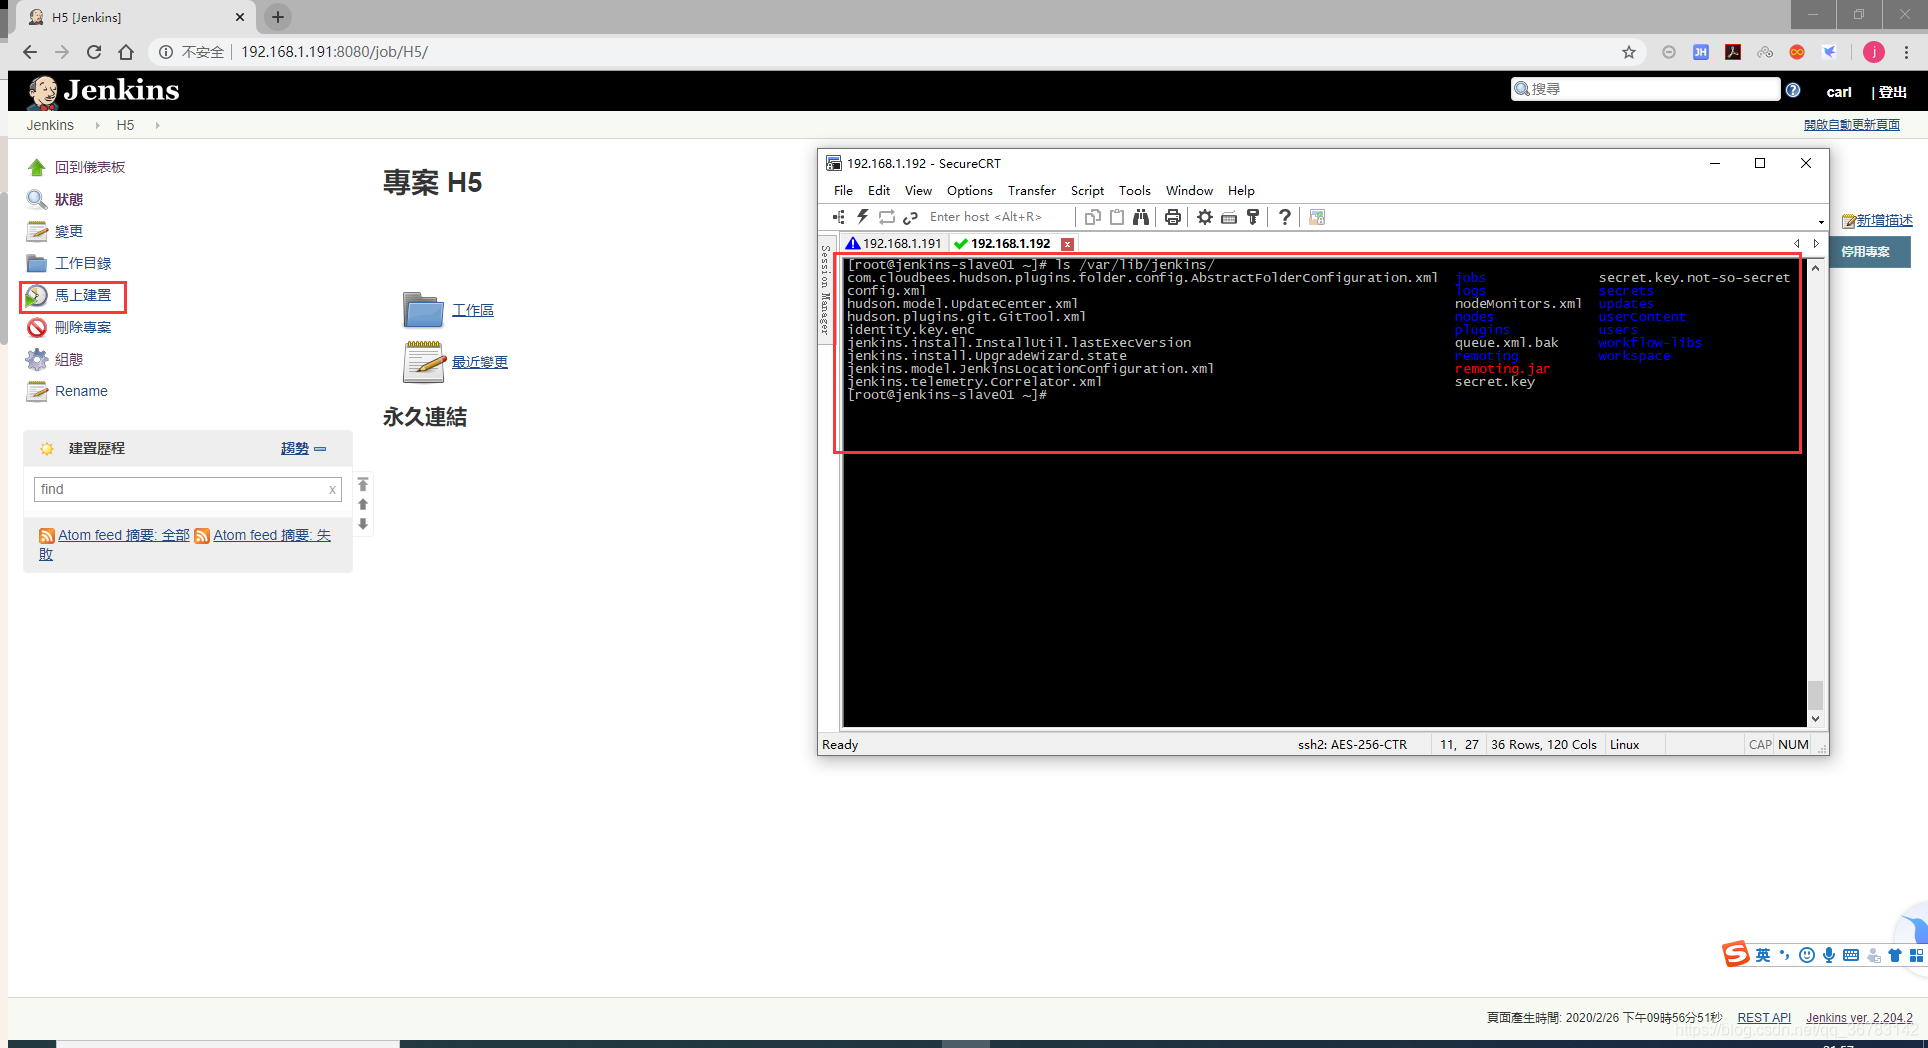The width and height of the screenshot is (1928, 1048).
Task: Click the recent changes notepad icon
Action: tap(423, 362)
